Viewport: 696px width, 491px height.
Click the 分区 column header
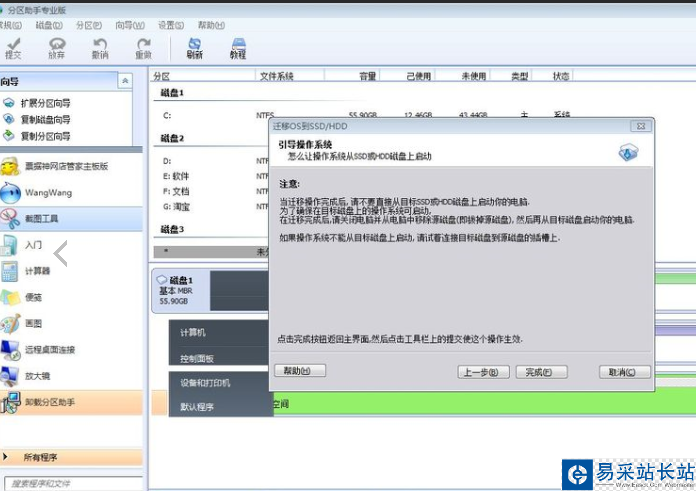(x=202, y=76)
